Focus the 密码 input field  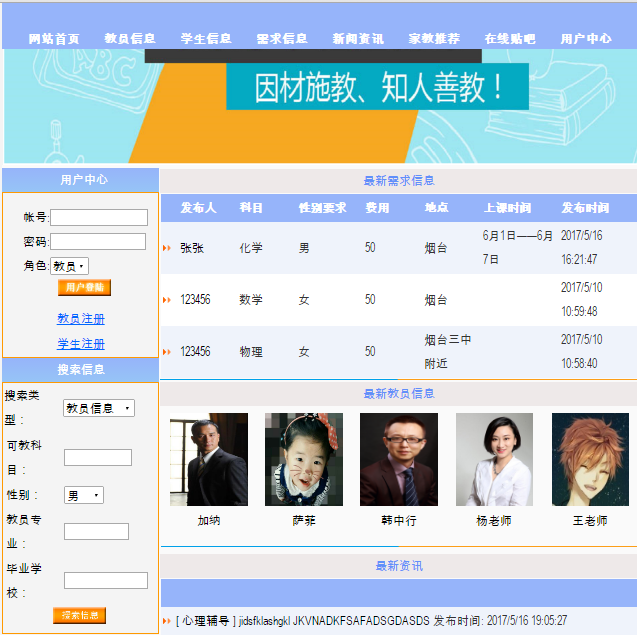[98, 241]
